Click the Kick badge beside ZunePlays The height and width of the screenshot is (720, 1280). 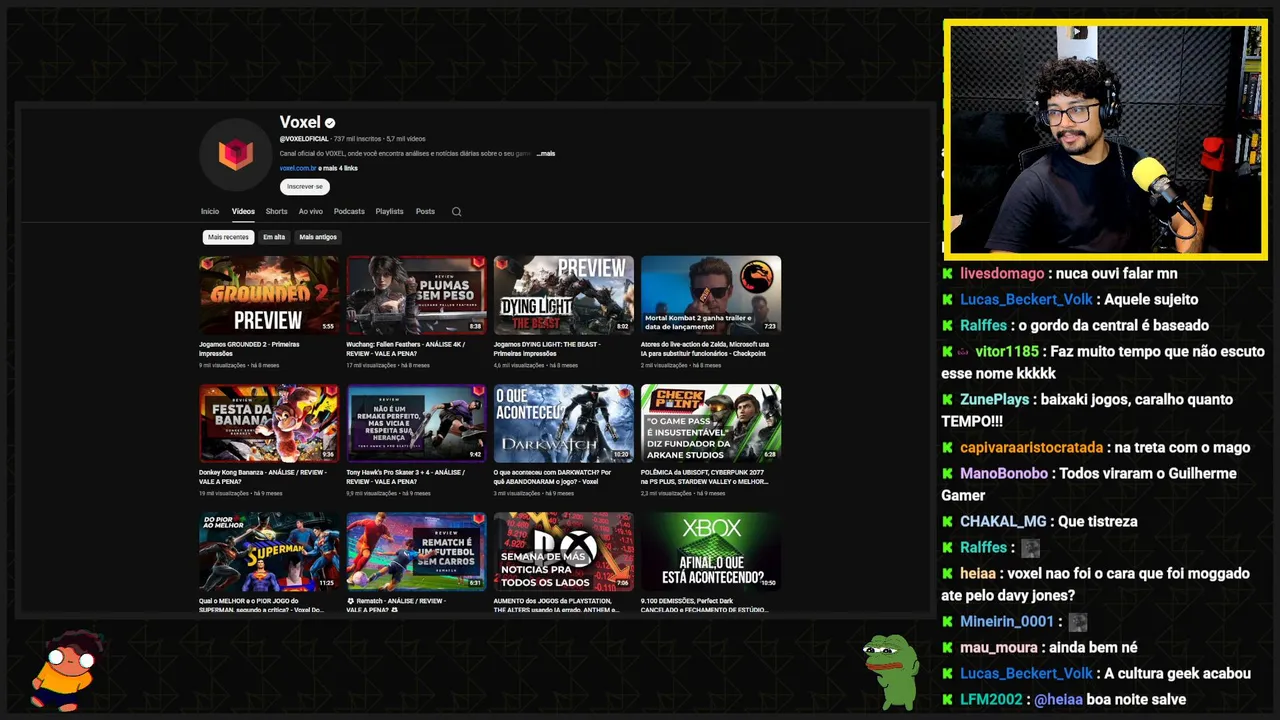947,399
